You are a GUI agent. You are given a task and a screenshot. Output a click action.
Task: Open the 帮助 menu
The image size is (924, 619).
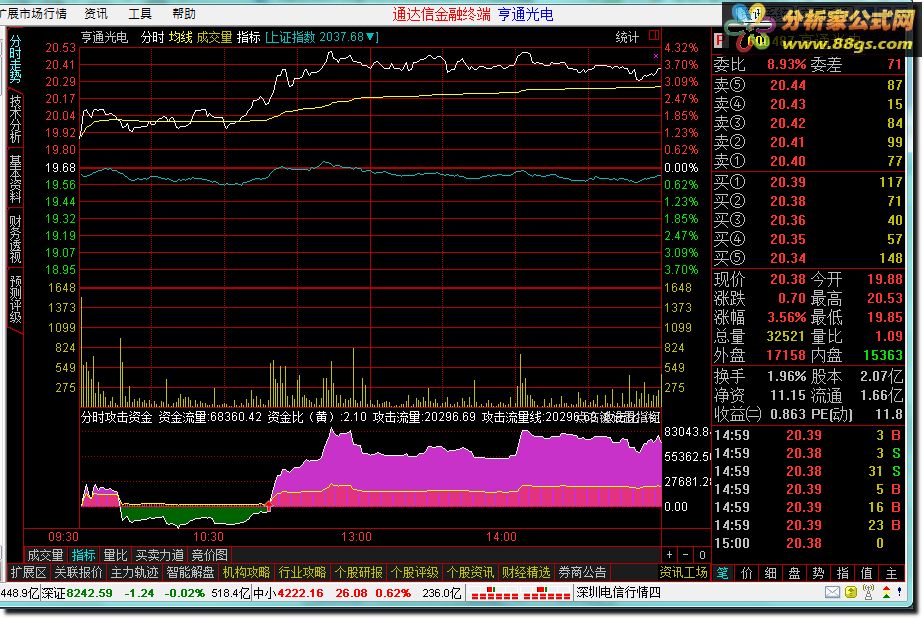point(183,13)
